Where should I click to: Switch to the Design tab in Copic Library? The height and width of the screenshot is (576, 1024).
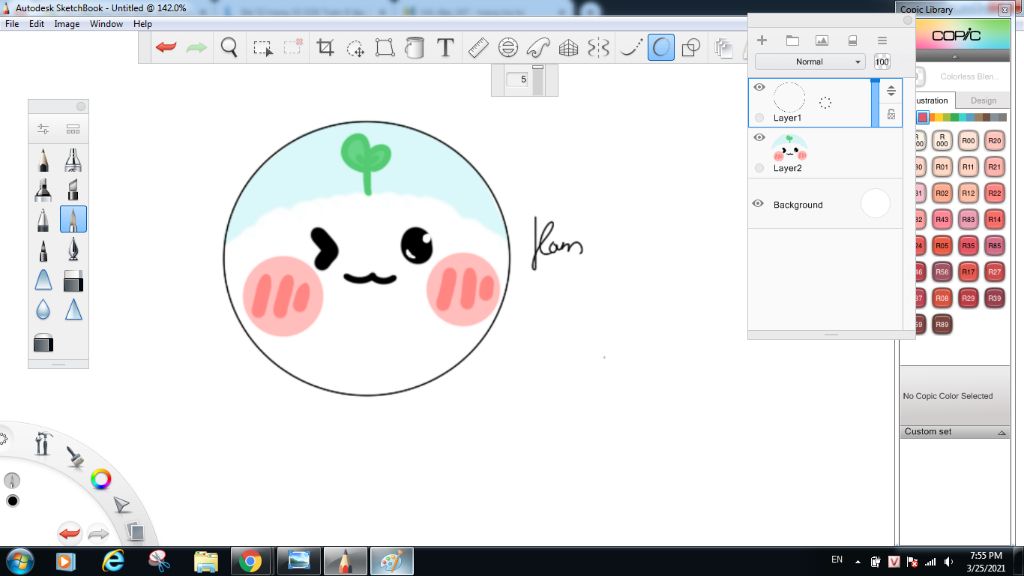983,101
